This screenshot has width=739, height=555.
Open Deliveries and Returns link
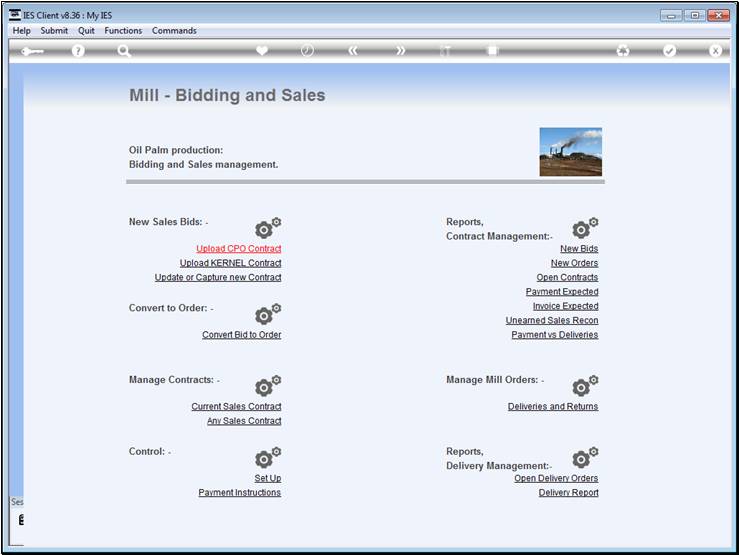point(553,407)
